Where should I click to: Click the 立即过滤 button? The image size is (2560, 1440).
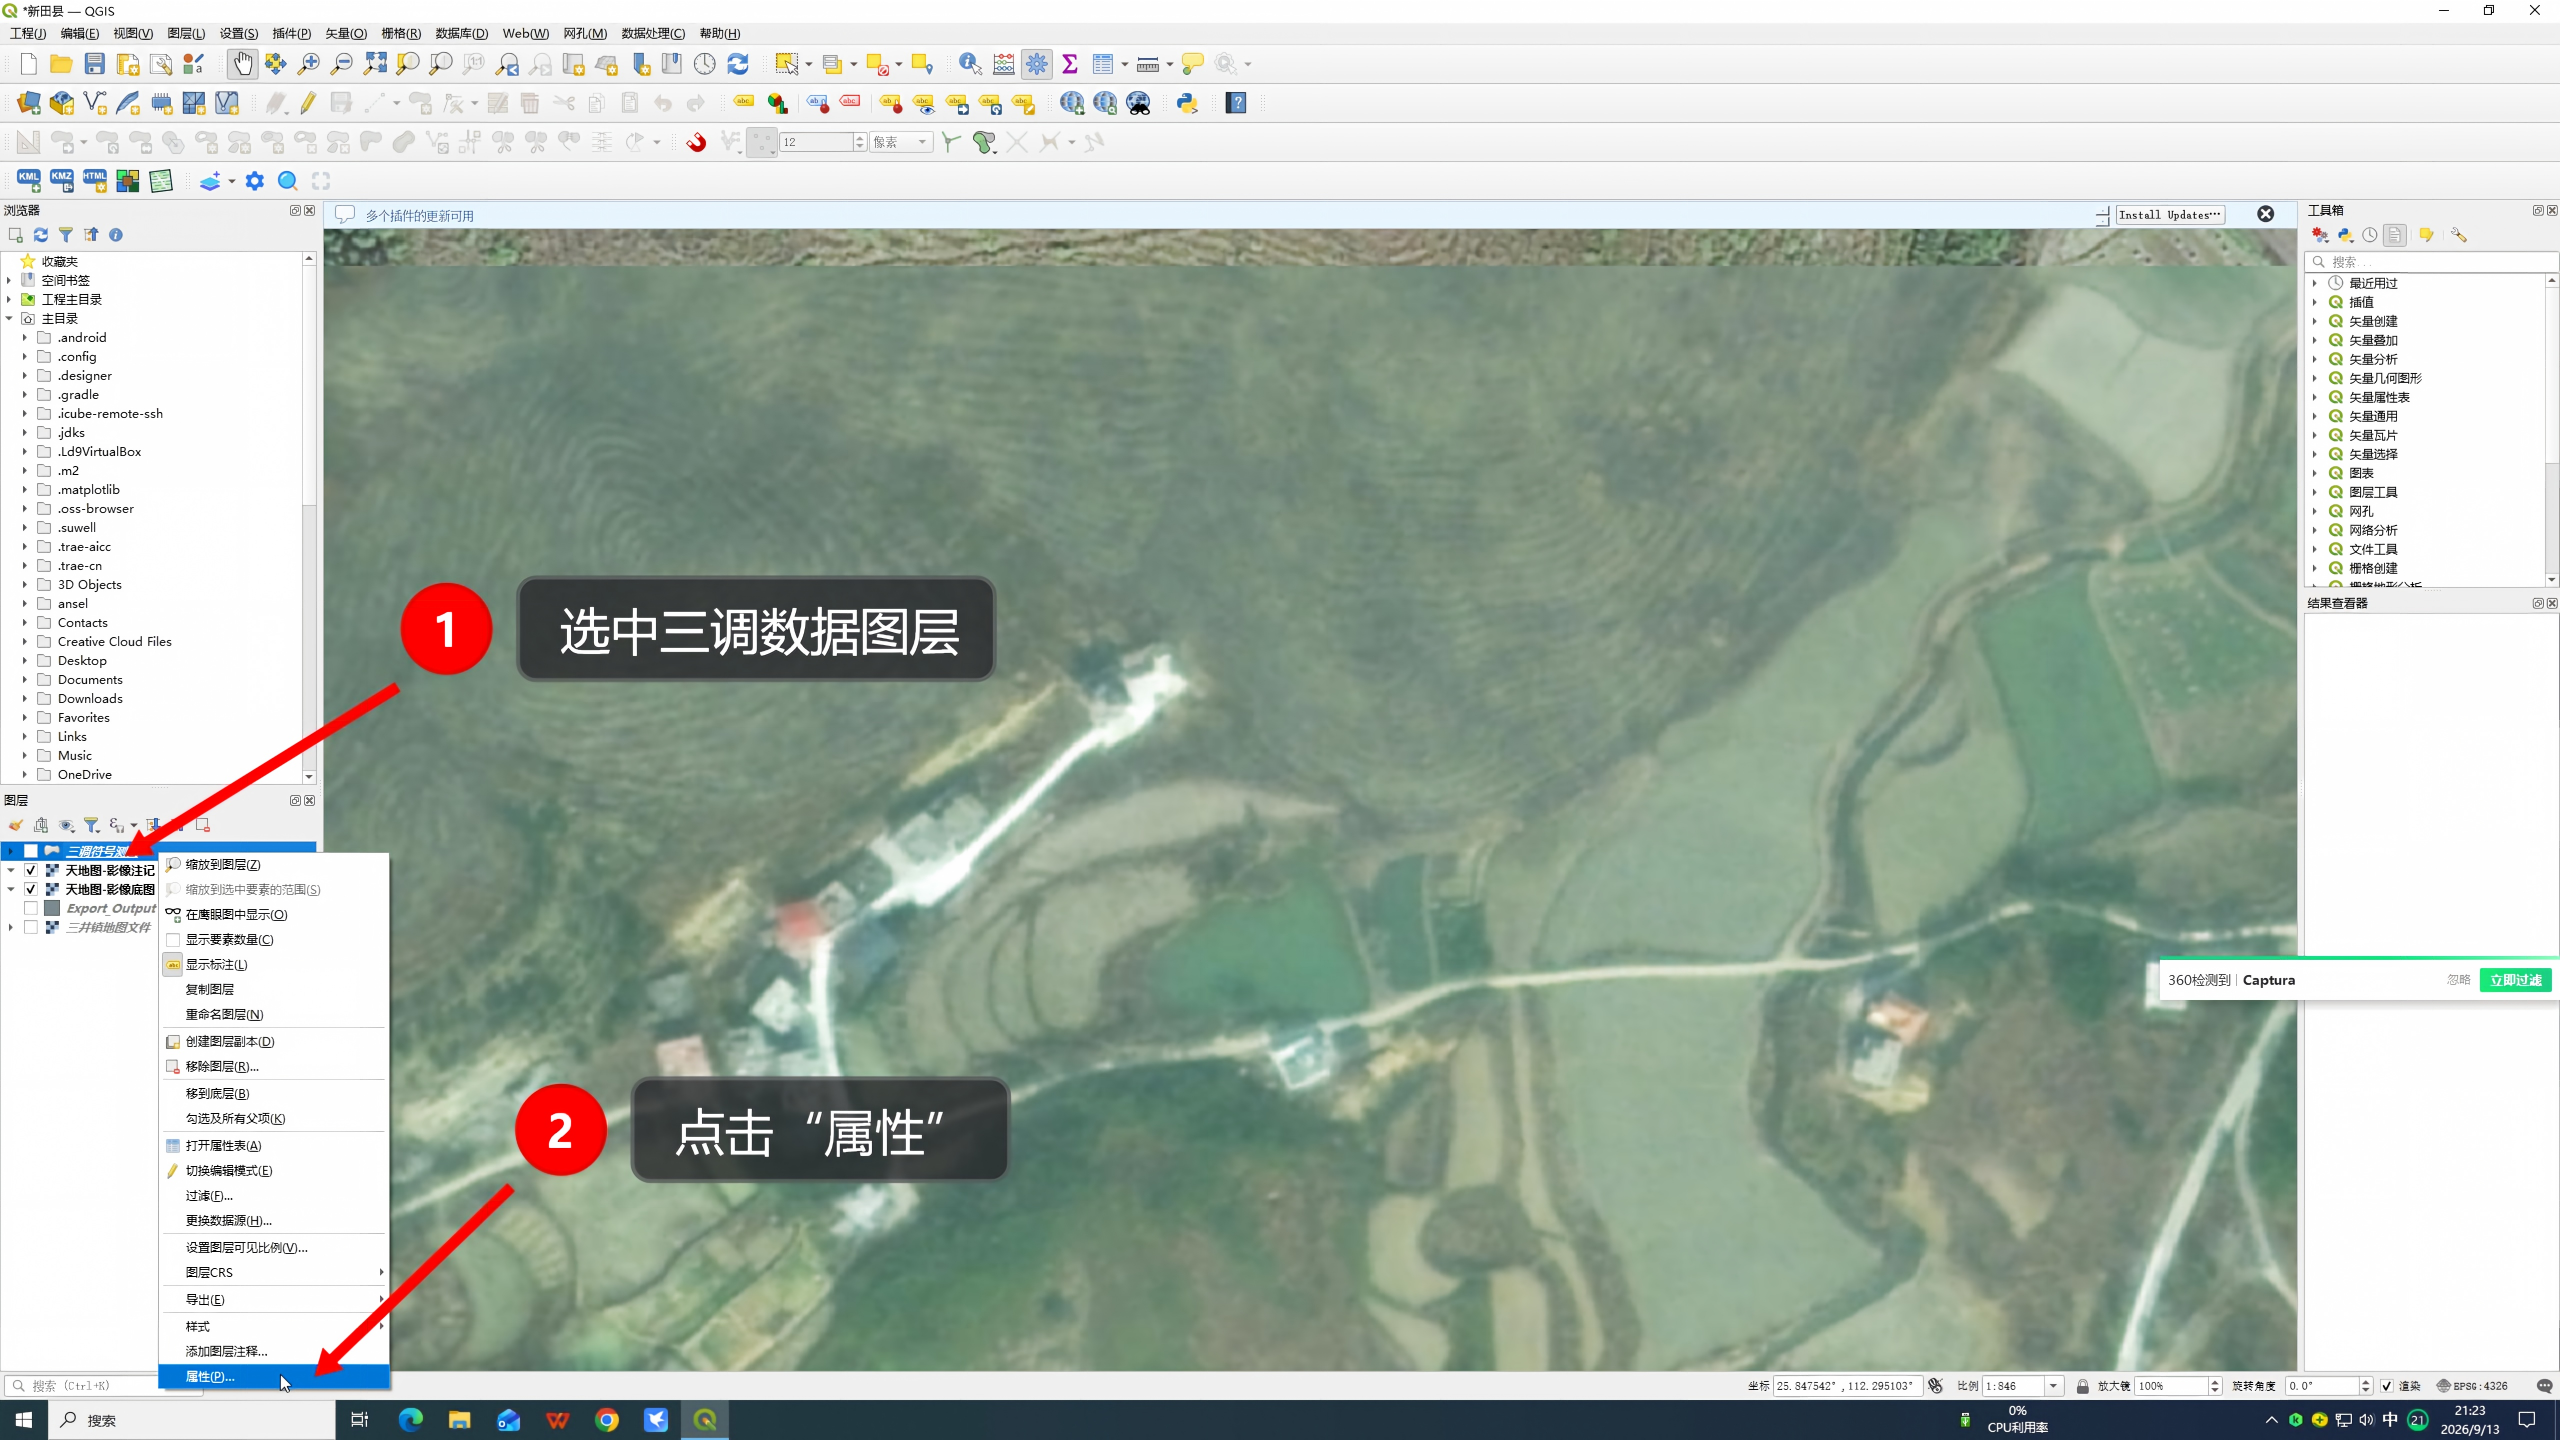pyautogui.click(x=2515, y=980)
